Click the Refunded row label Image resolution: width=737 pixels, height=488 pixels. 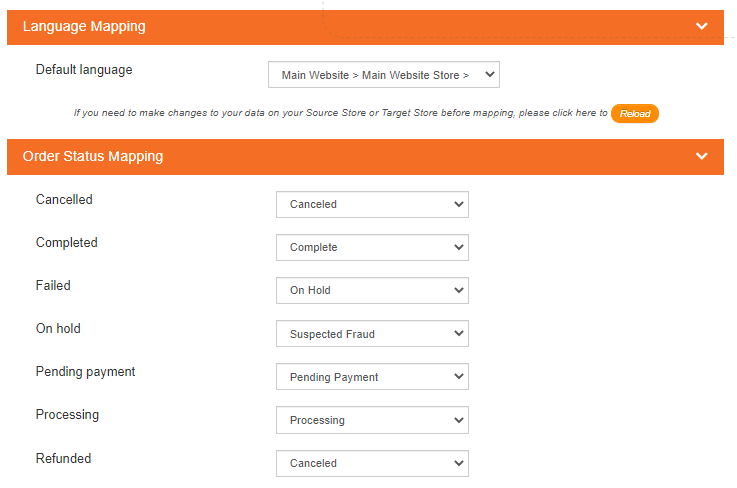coord(63,458)
